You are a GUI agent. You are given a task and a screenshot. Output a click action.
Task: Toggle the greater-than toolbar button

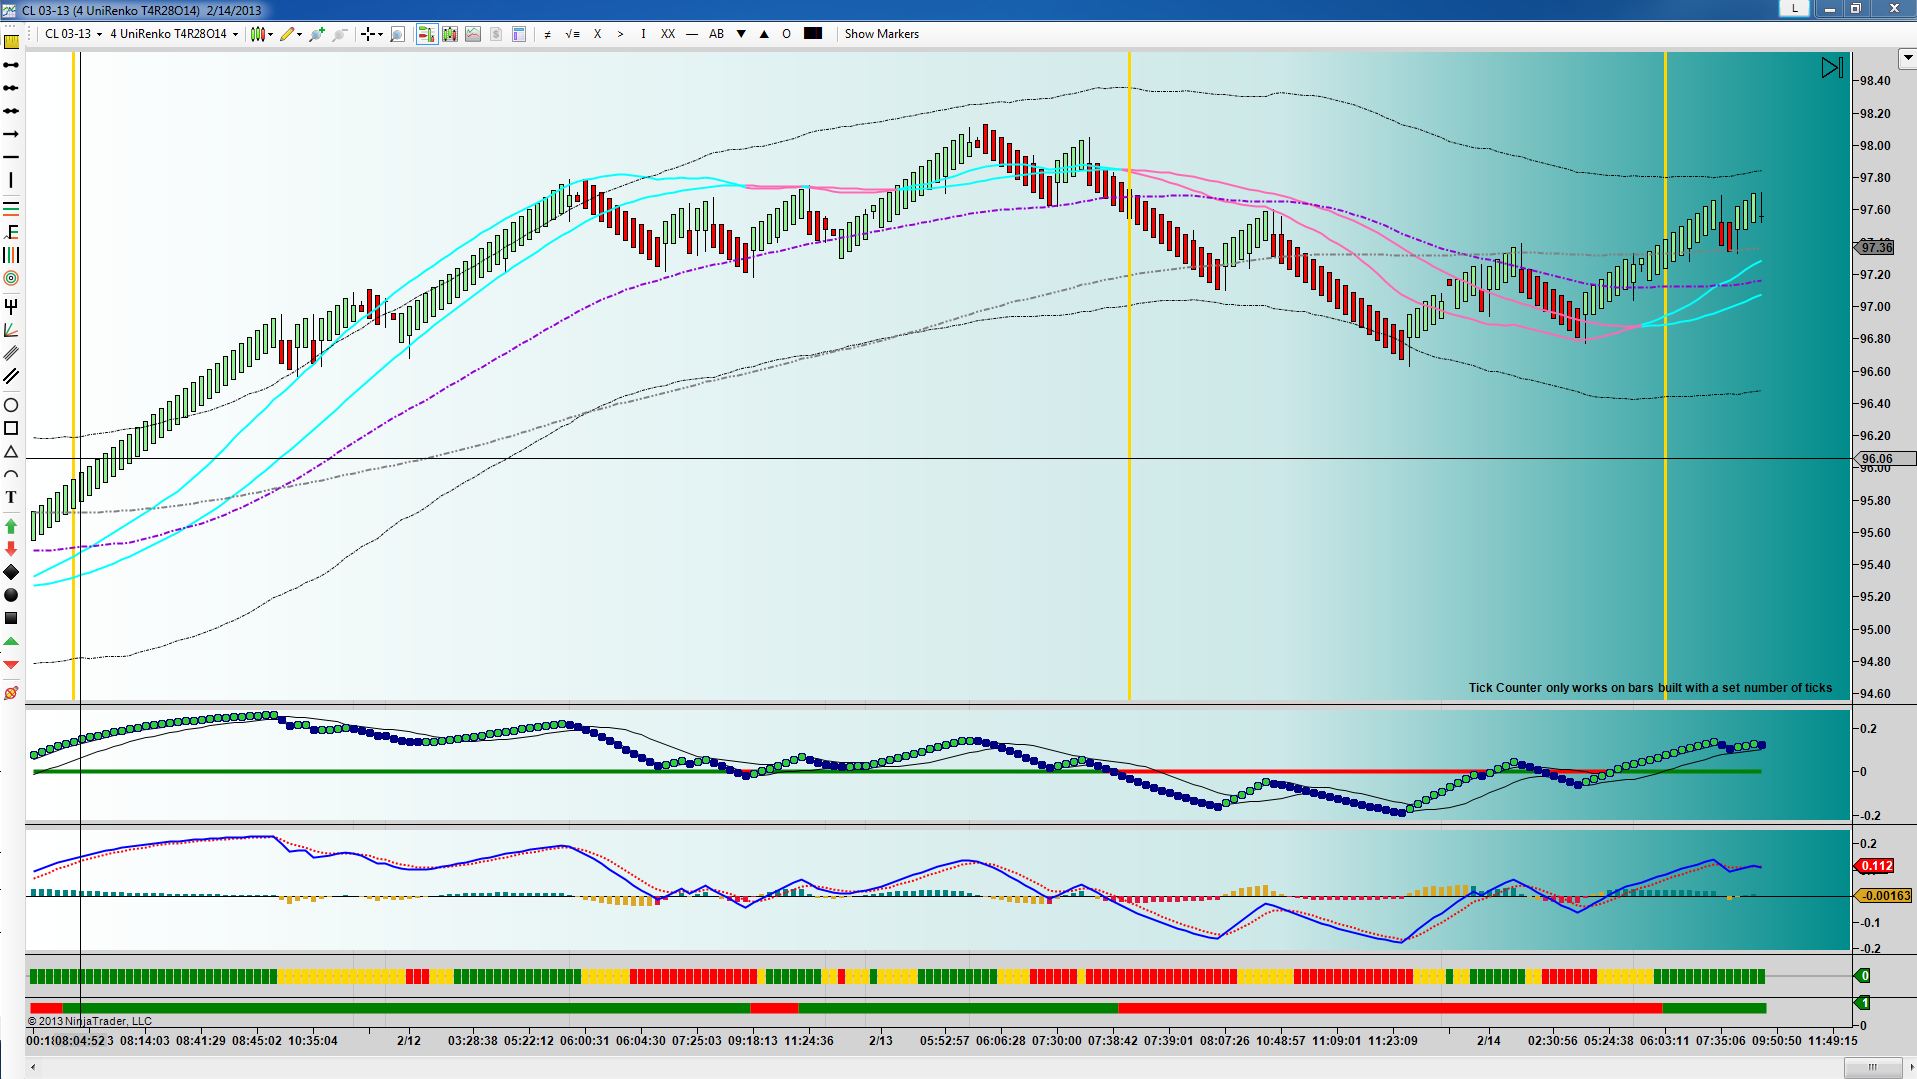[620, 34]
